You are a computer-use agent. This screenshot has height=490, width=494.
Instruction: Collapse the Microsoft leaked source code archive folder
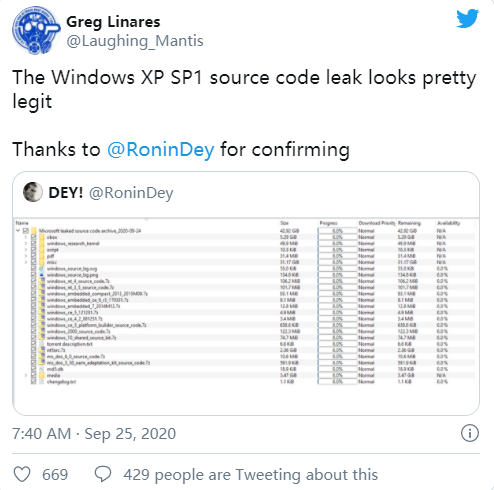tap(18, 231)
